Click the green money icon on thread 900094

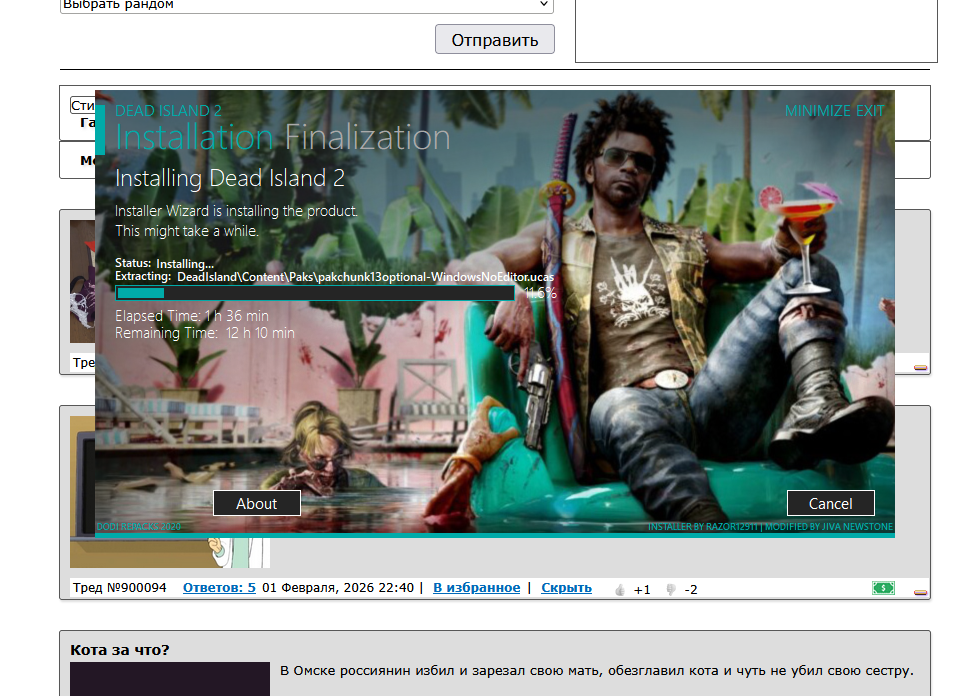882,588
